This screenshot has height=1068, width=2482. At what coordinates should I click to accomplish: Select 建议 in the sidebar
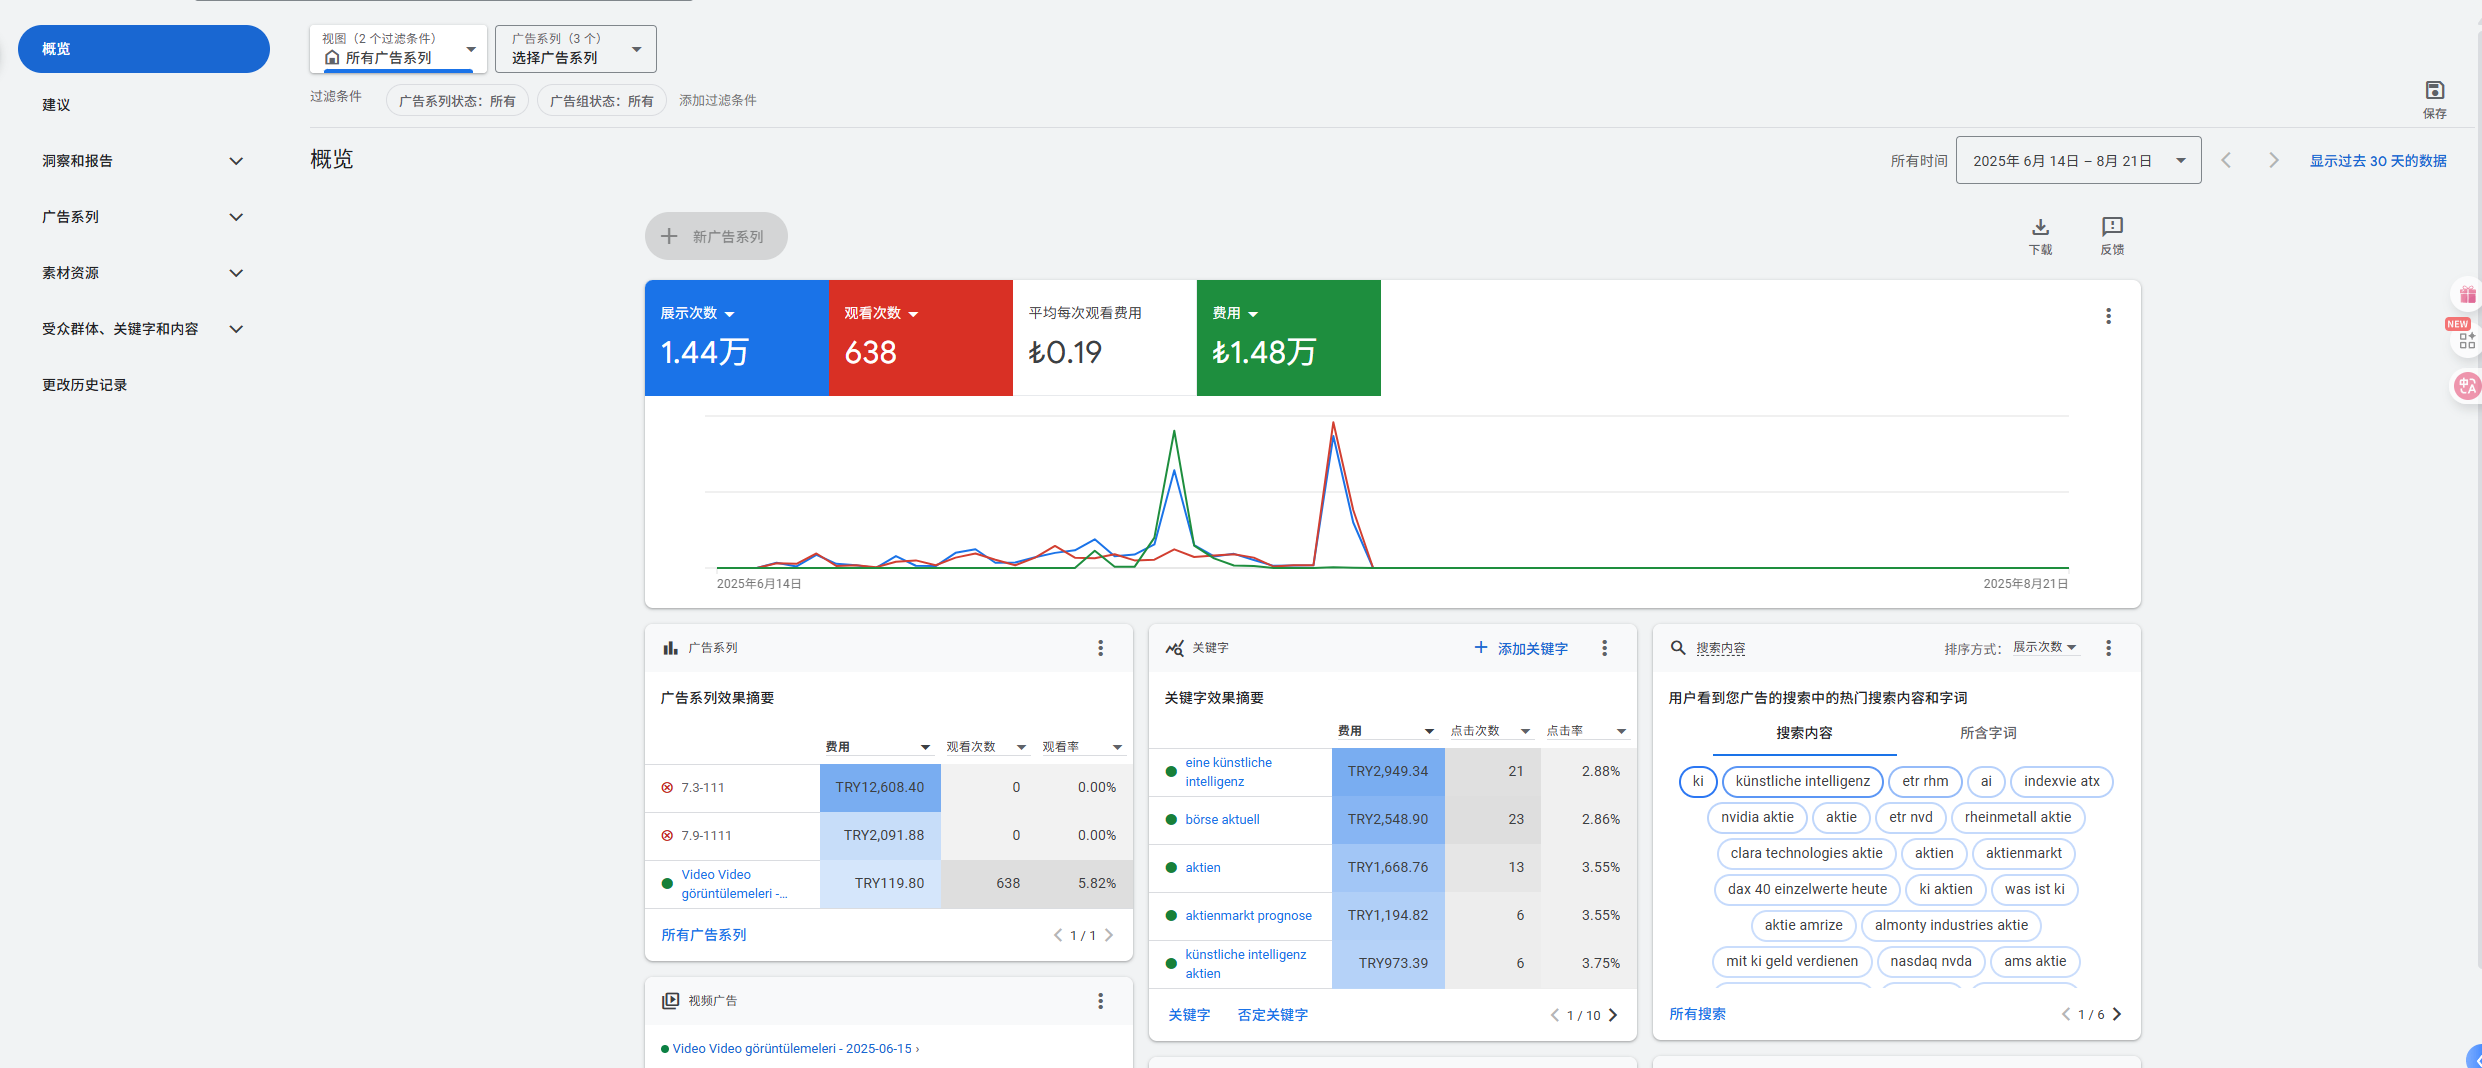click(x=56, y=105)
